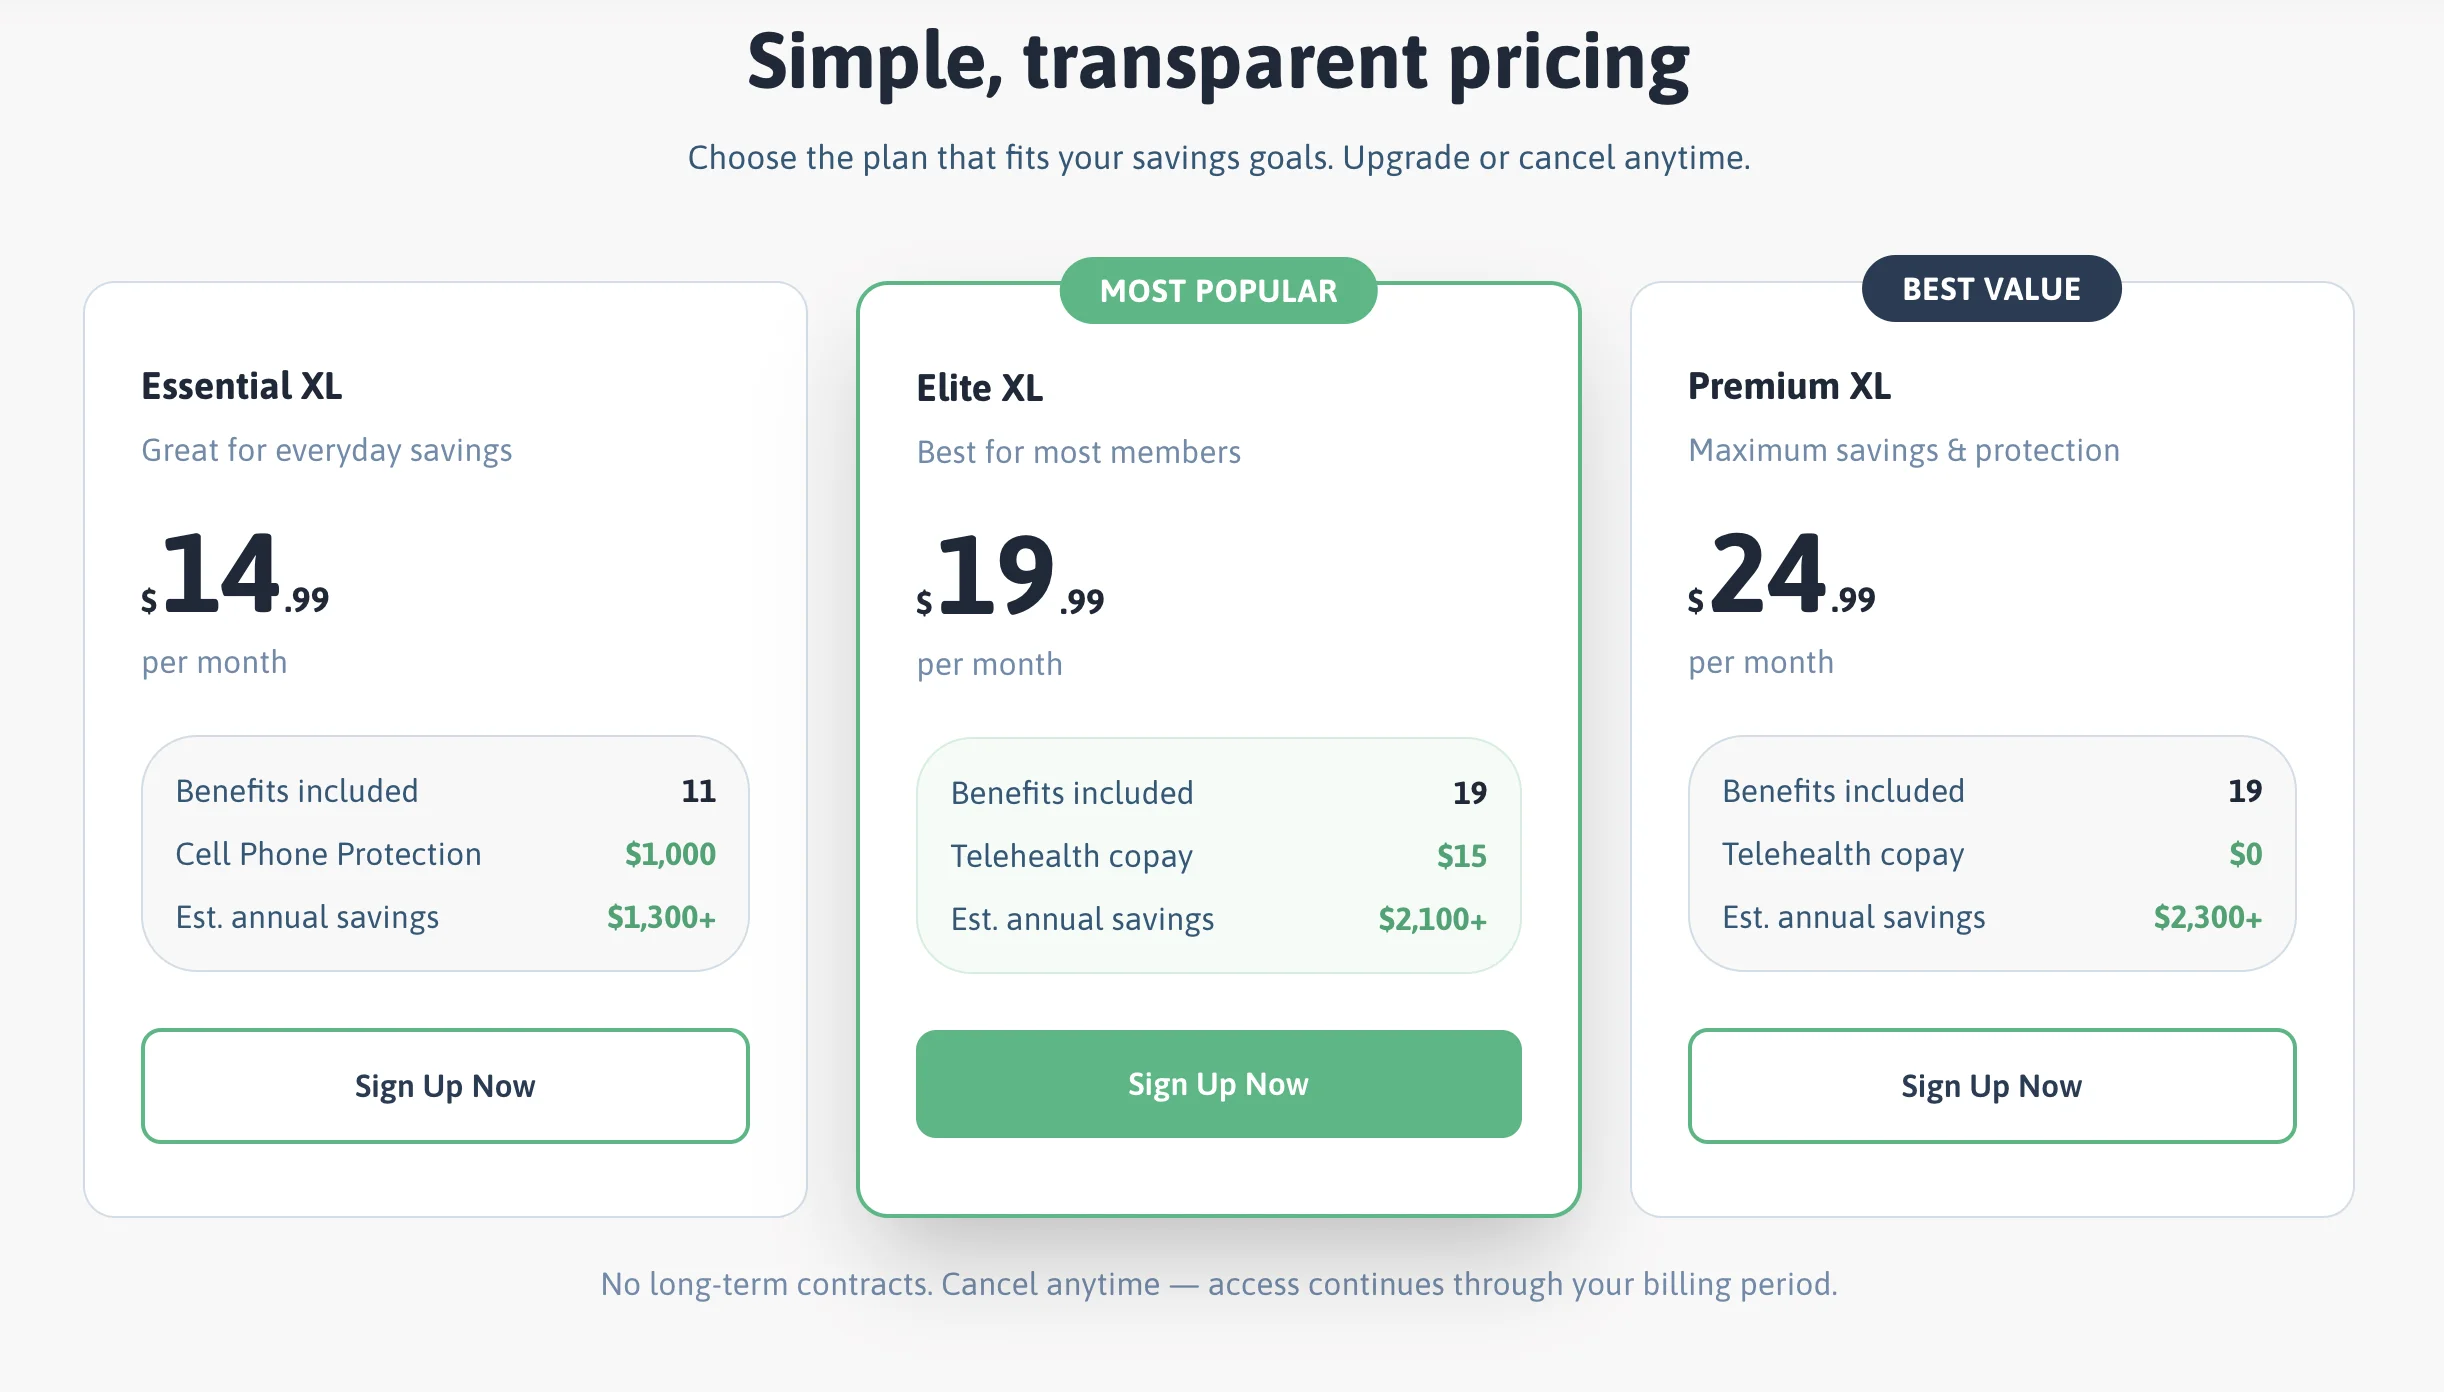The height and width of the screenshot is (1392, 2444).
Task: Click the Simple, transparent pricing heading
Action: click(x=1221, y=62)
